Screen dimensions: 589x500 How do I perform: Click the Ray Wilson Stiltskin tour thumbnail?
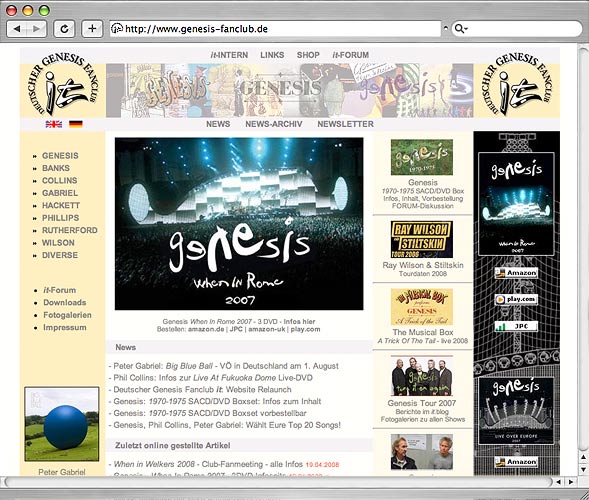[421, 239]
